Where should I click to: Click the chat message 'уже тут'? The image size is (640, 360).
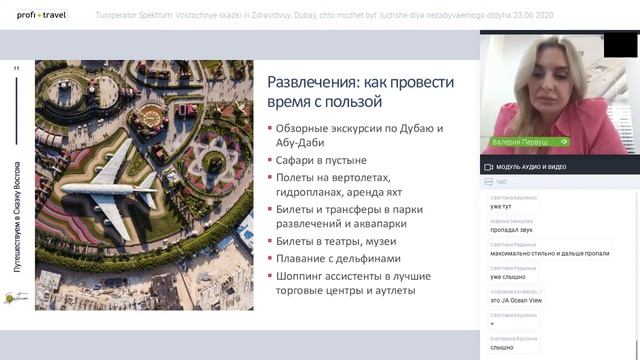[500, 207]
